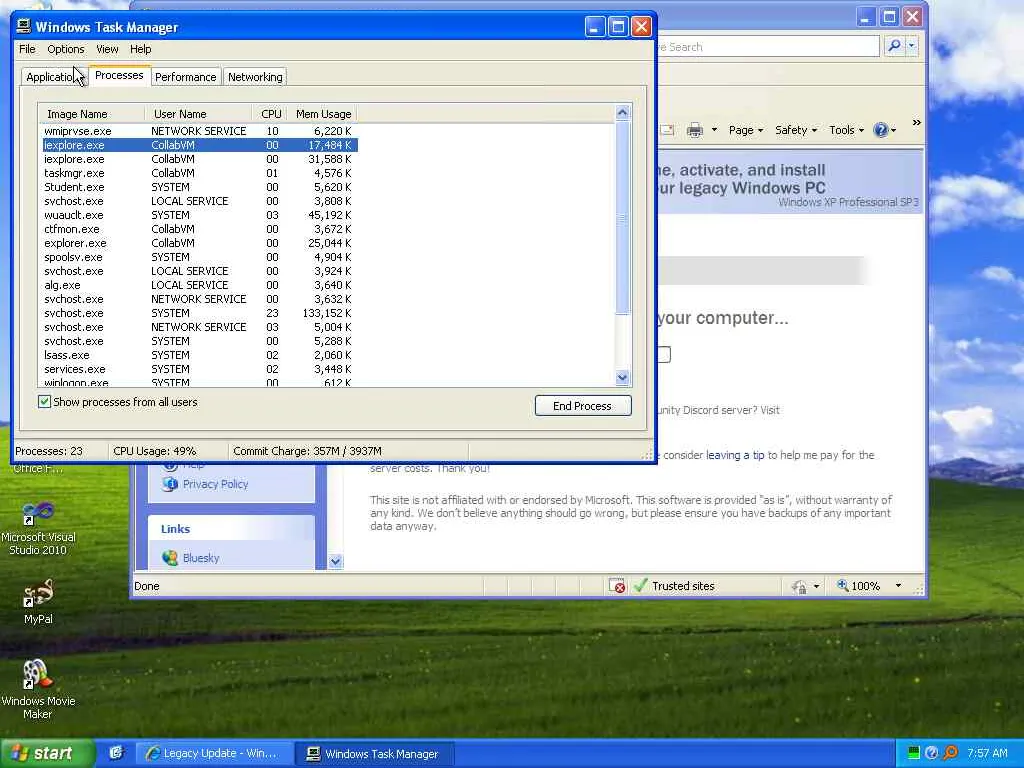
Task: Open the File menu in Task Manager
Action: tap(27, 49)
